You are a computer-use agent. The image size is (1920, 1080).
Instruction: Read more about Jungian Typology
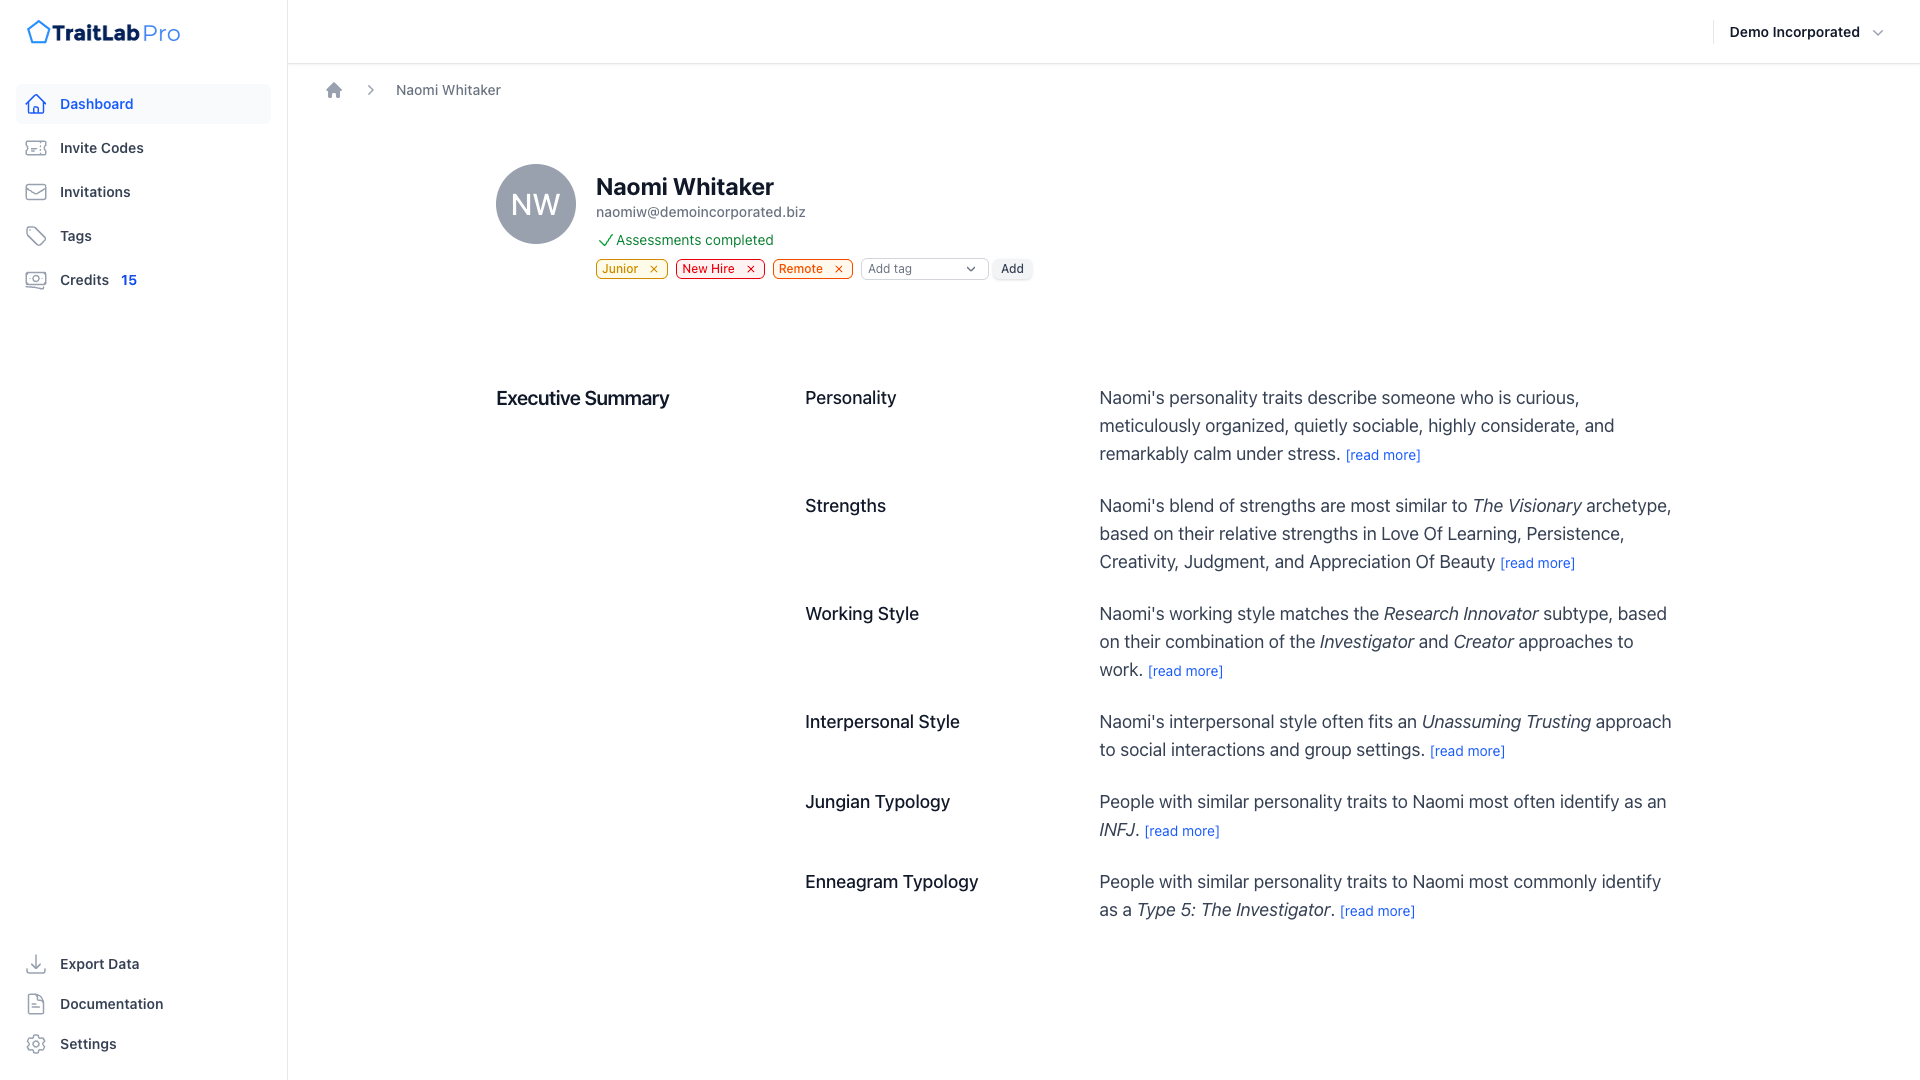click(x=1181, y=831)
